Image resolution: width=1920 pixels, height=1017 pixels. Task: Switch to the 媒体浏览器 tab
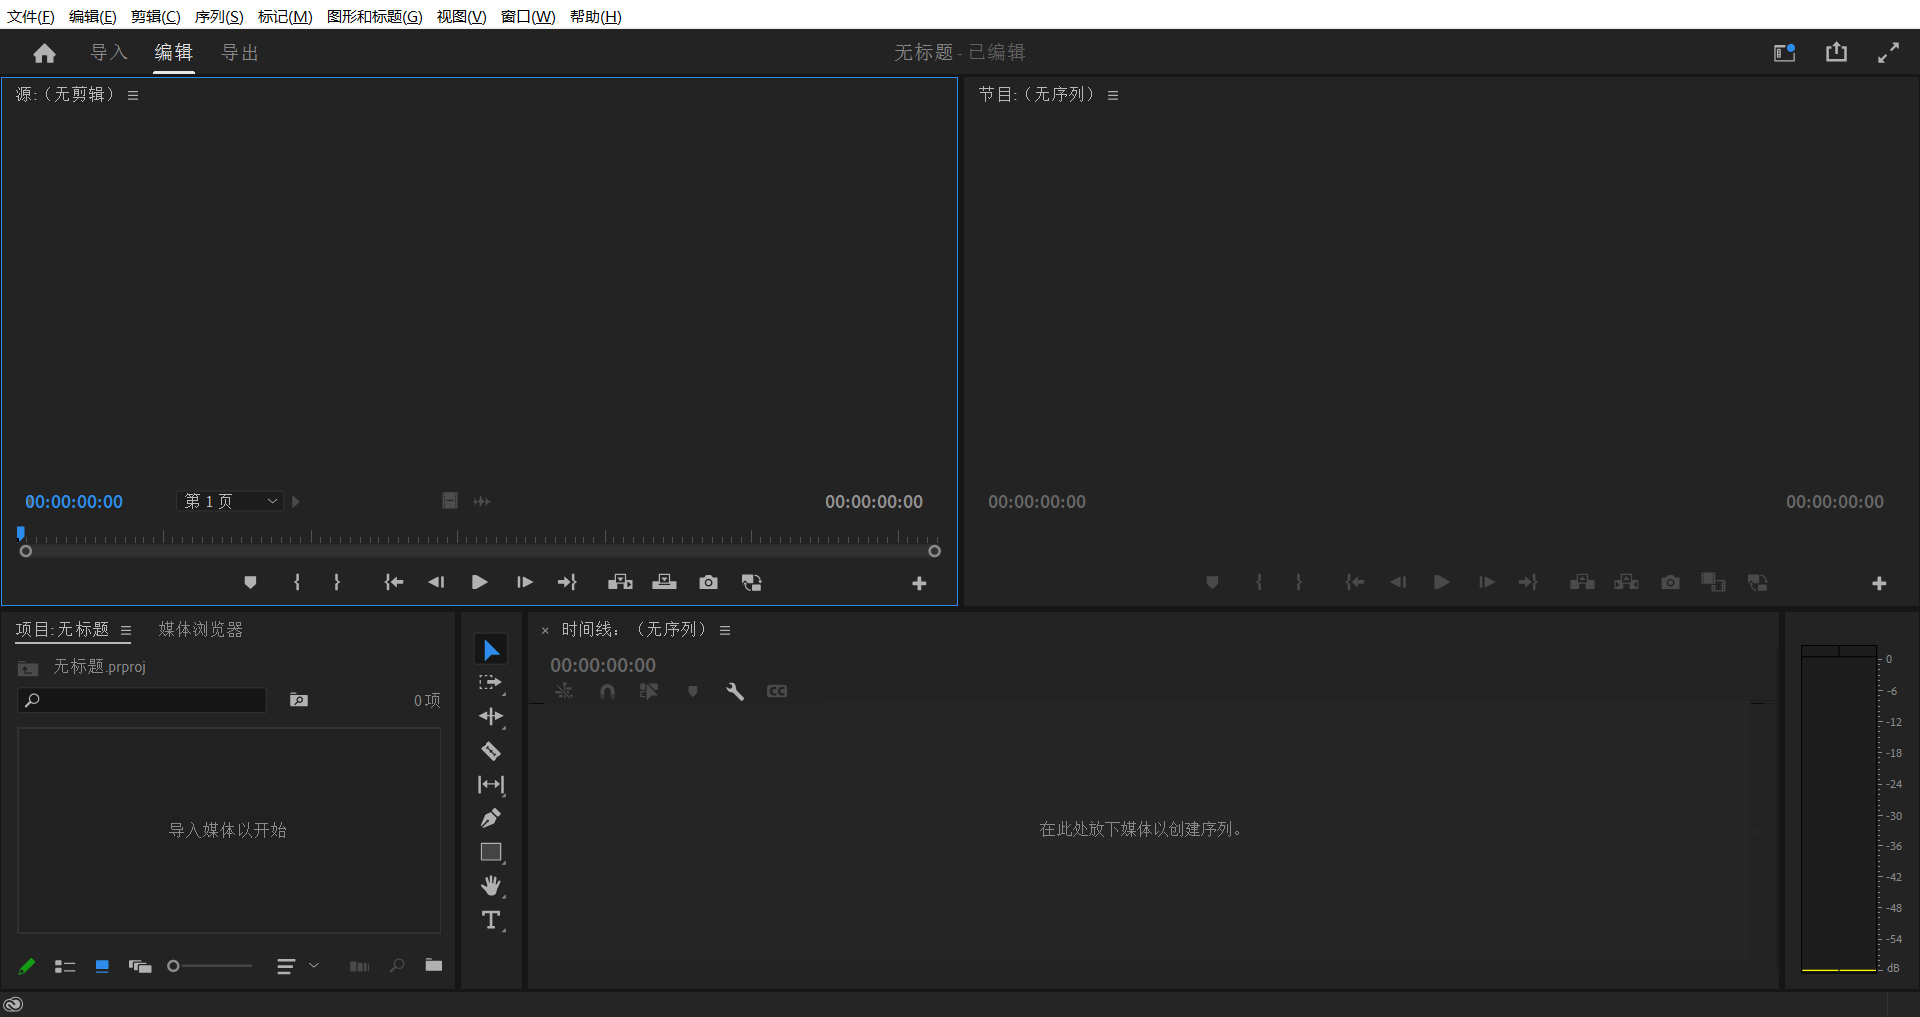[x=201, y=629]
